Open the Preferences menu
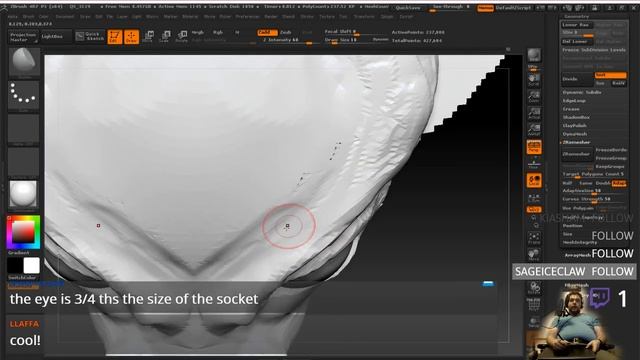The height and width of the screenshot is (360, 640). click(x=248, y=16)
